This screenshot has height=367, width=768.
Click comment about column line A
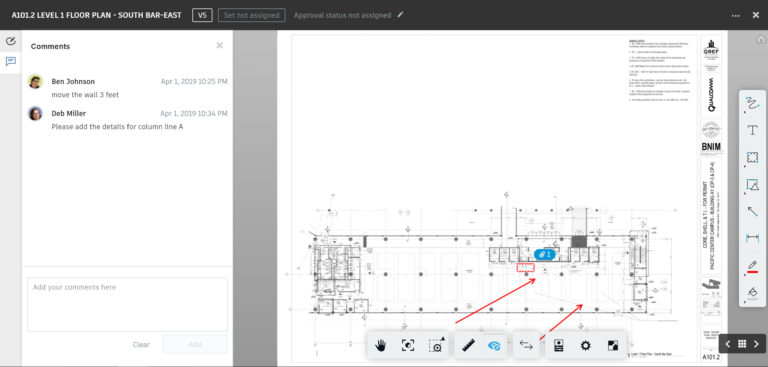pyautogui.click(x=117, y=127)
